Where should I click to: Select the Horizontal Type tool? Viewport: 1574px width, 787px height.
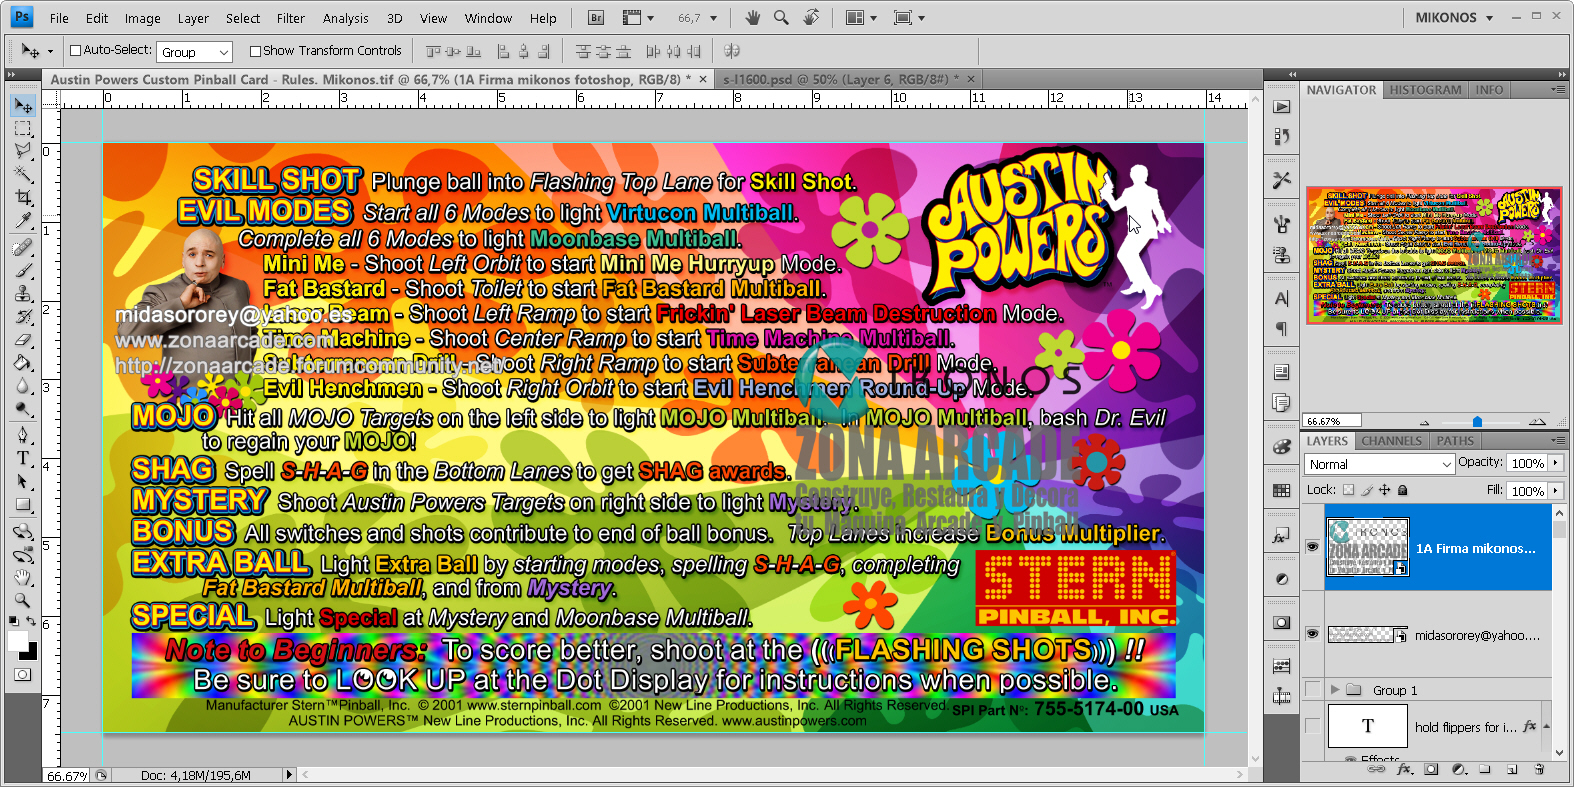tap(23, 458)
